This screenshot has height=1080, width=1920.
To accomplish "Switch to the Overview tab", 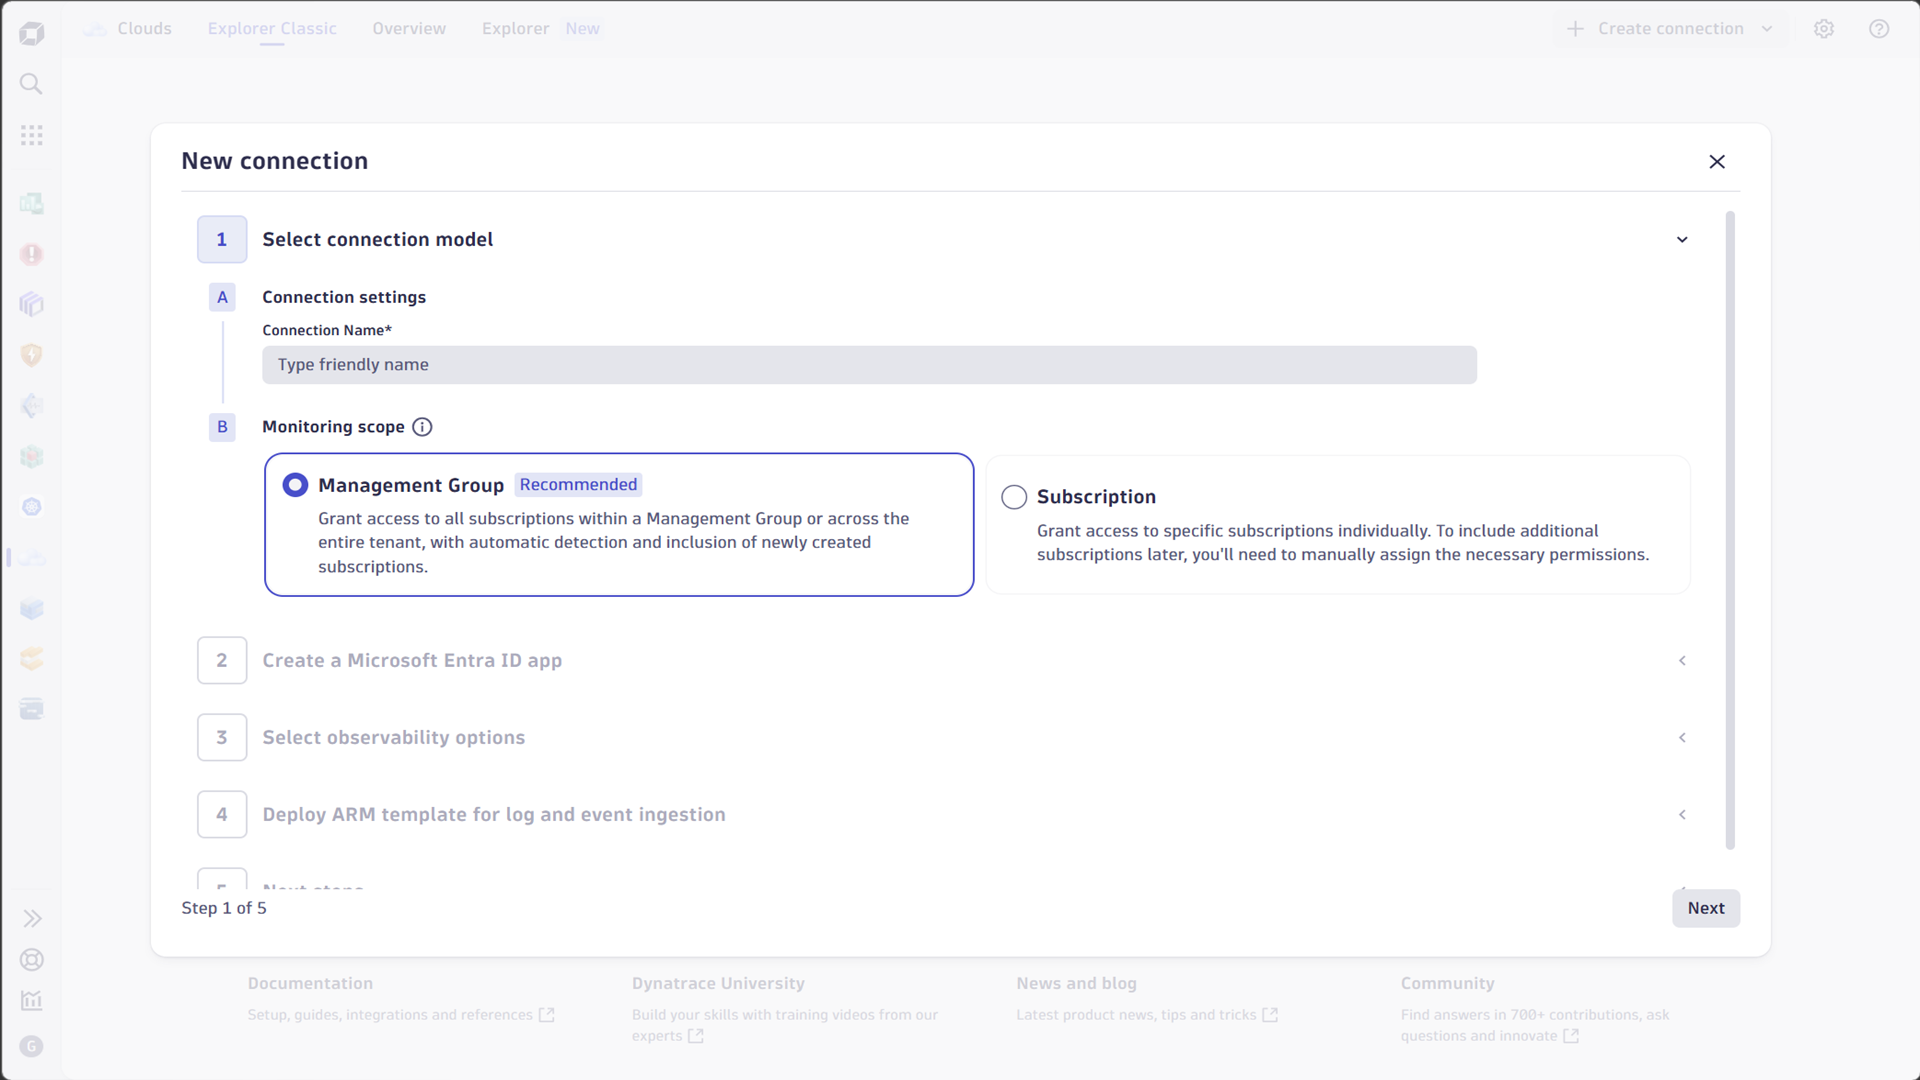I will [409, 29].
